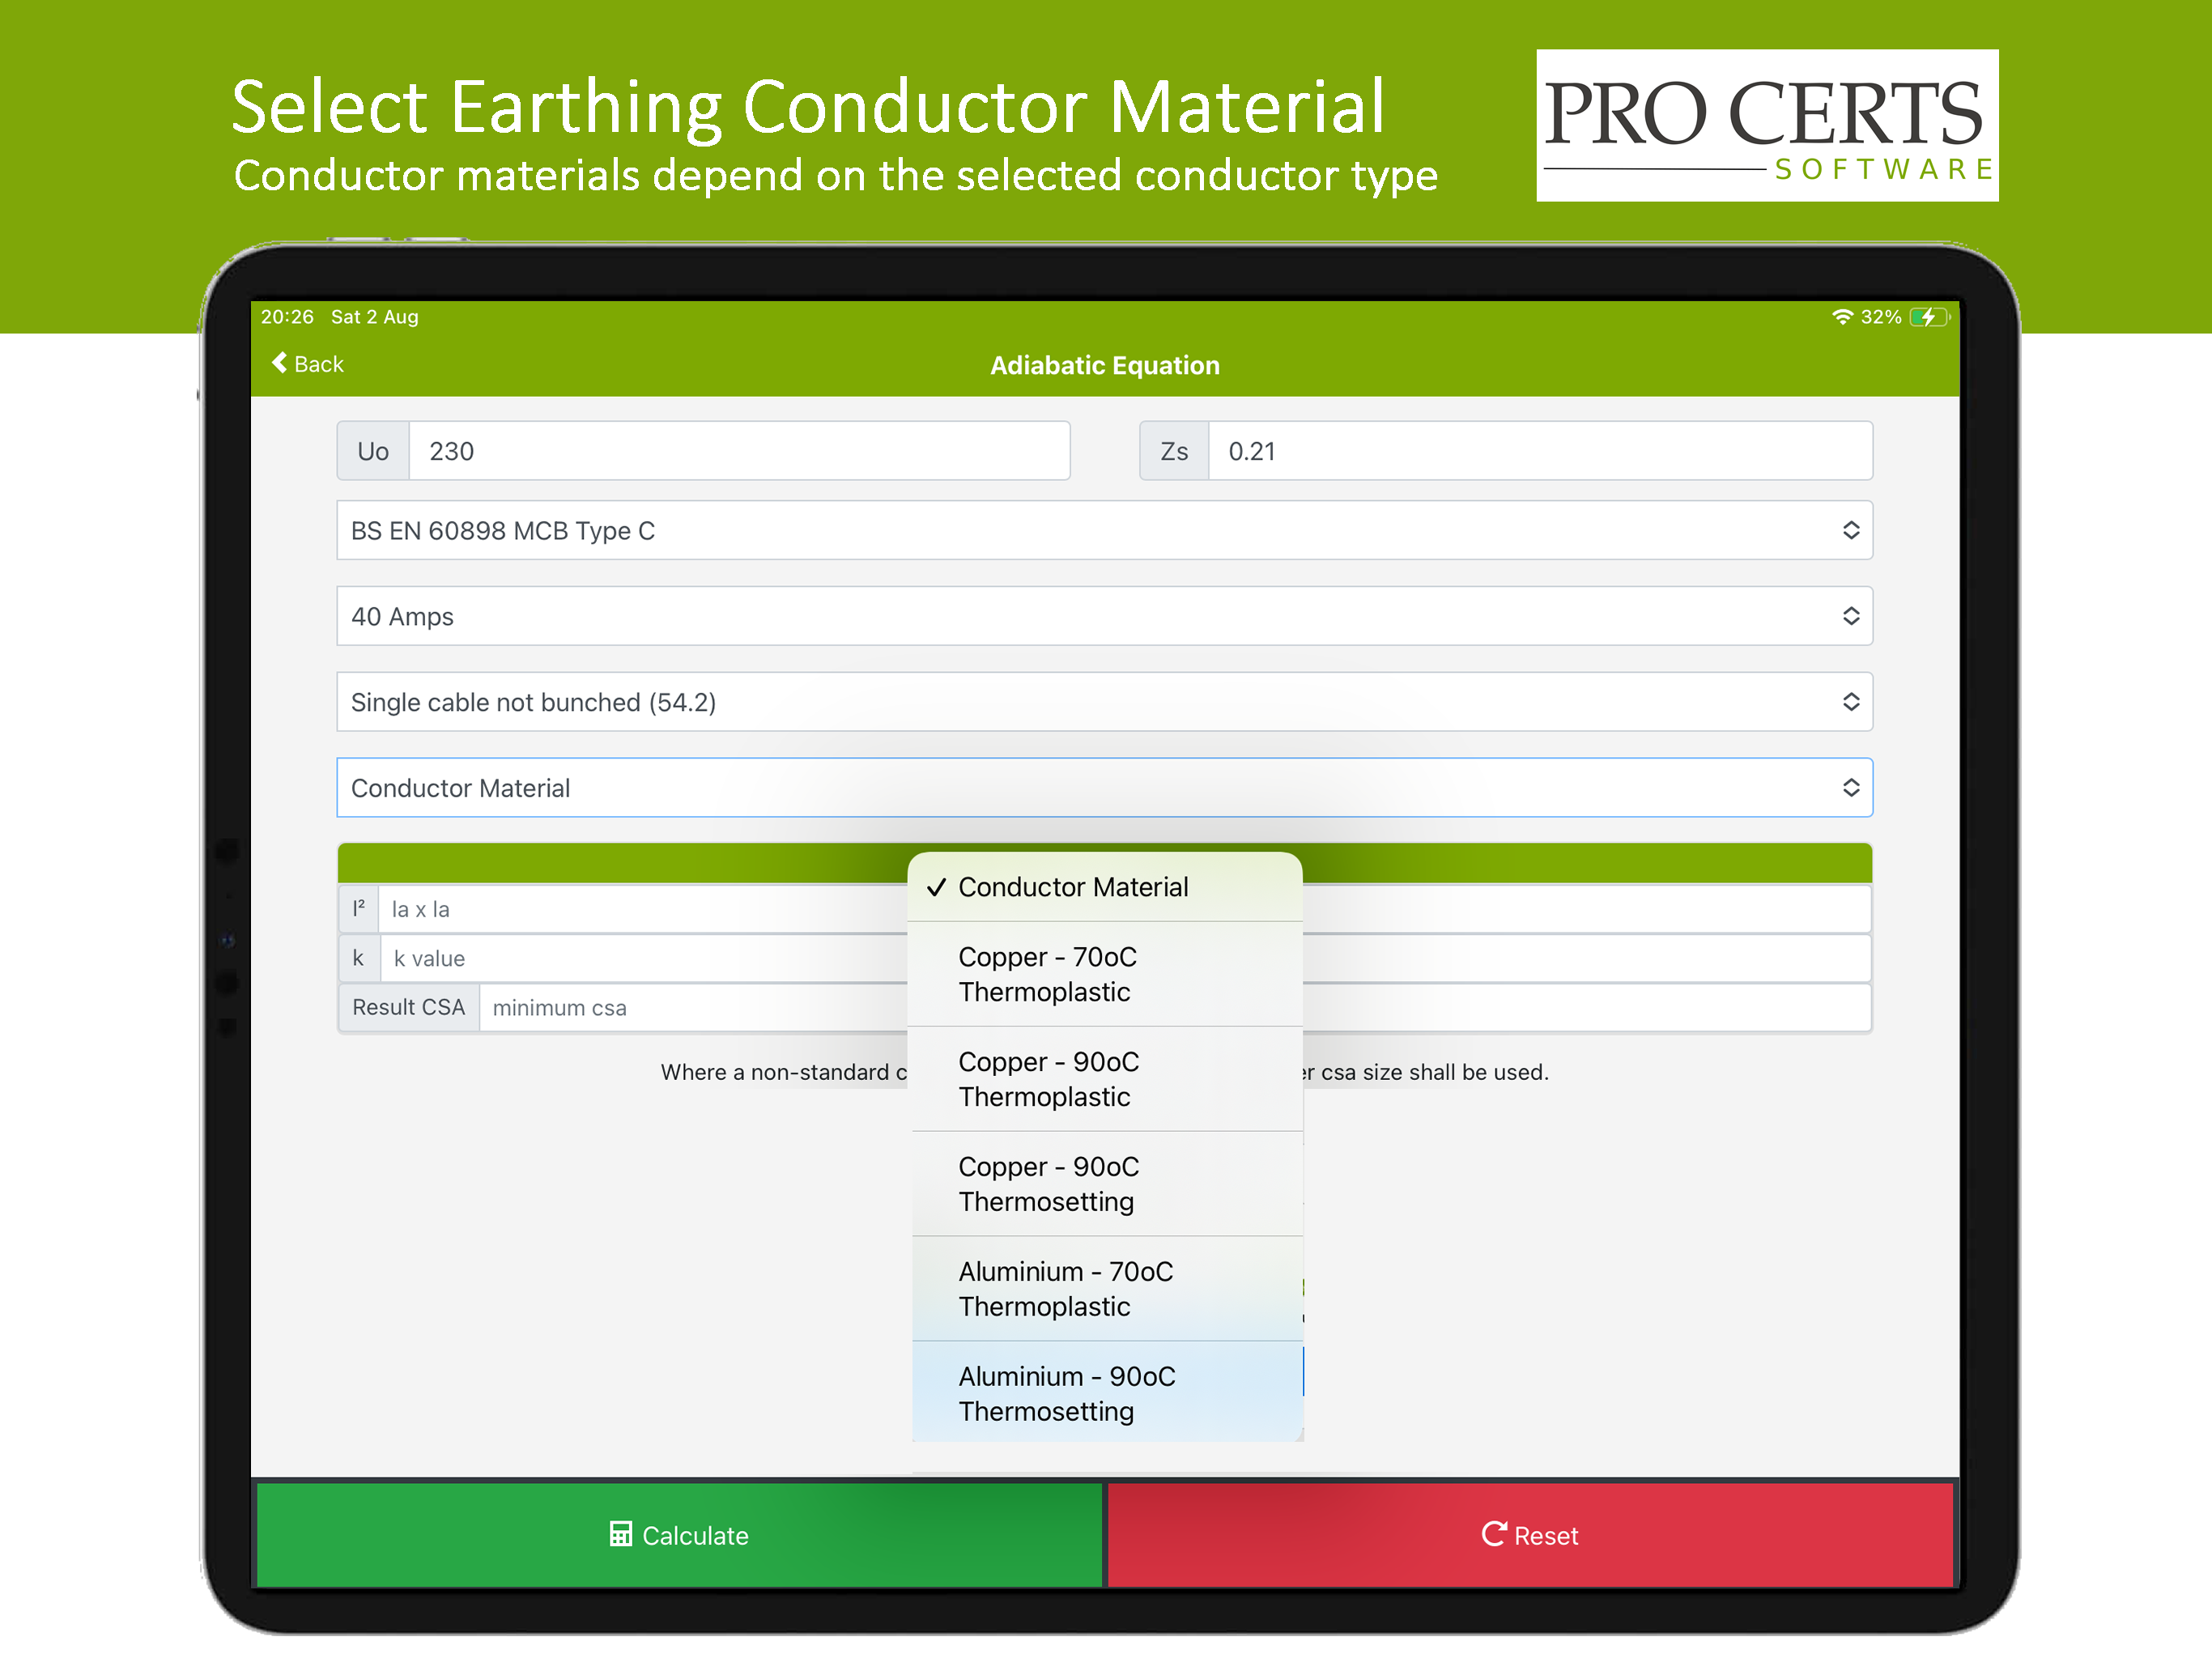
Task: Click the Result CSA label
Action: (x=409, y=1007)
